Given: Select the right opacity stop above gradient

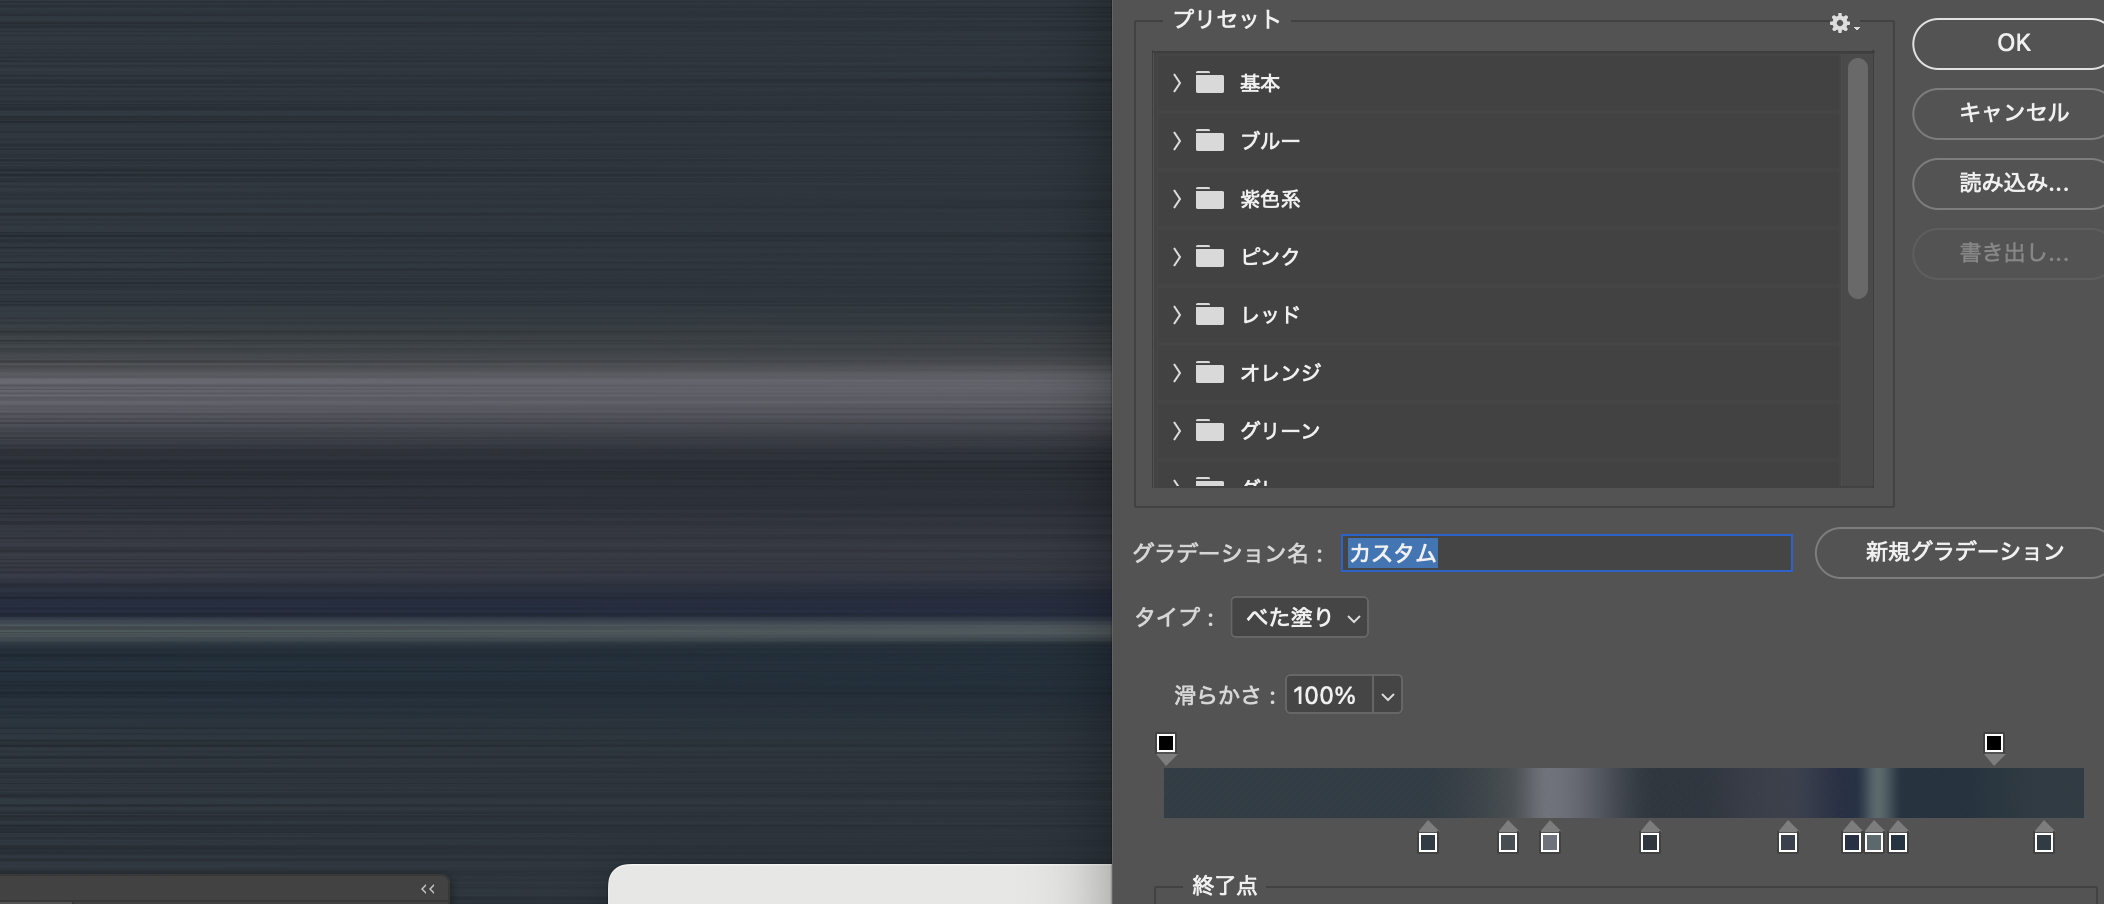Looking at the screenshot, I should [x=1993, y=744].
